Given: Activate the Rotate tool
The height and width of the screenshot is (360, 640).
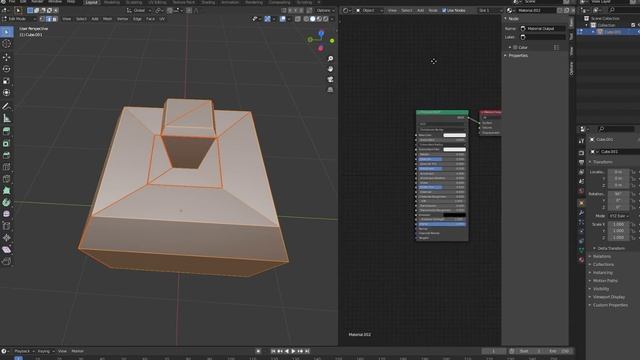Looking at the screenshot, I should click(7, 69).
